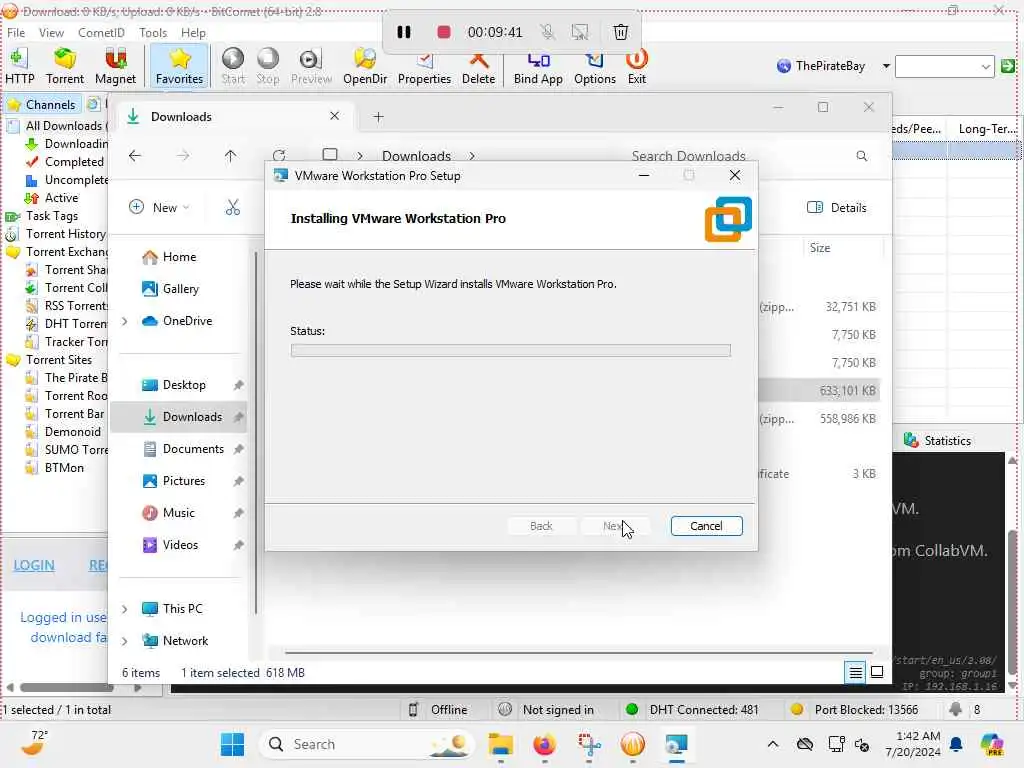Image resolution: width=1024 pixels, height=768 pixels.
Task: Pause the screen recording
Action: pos(404,32)
